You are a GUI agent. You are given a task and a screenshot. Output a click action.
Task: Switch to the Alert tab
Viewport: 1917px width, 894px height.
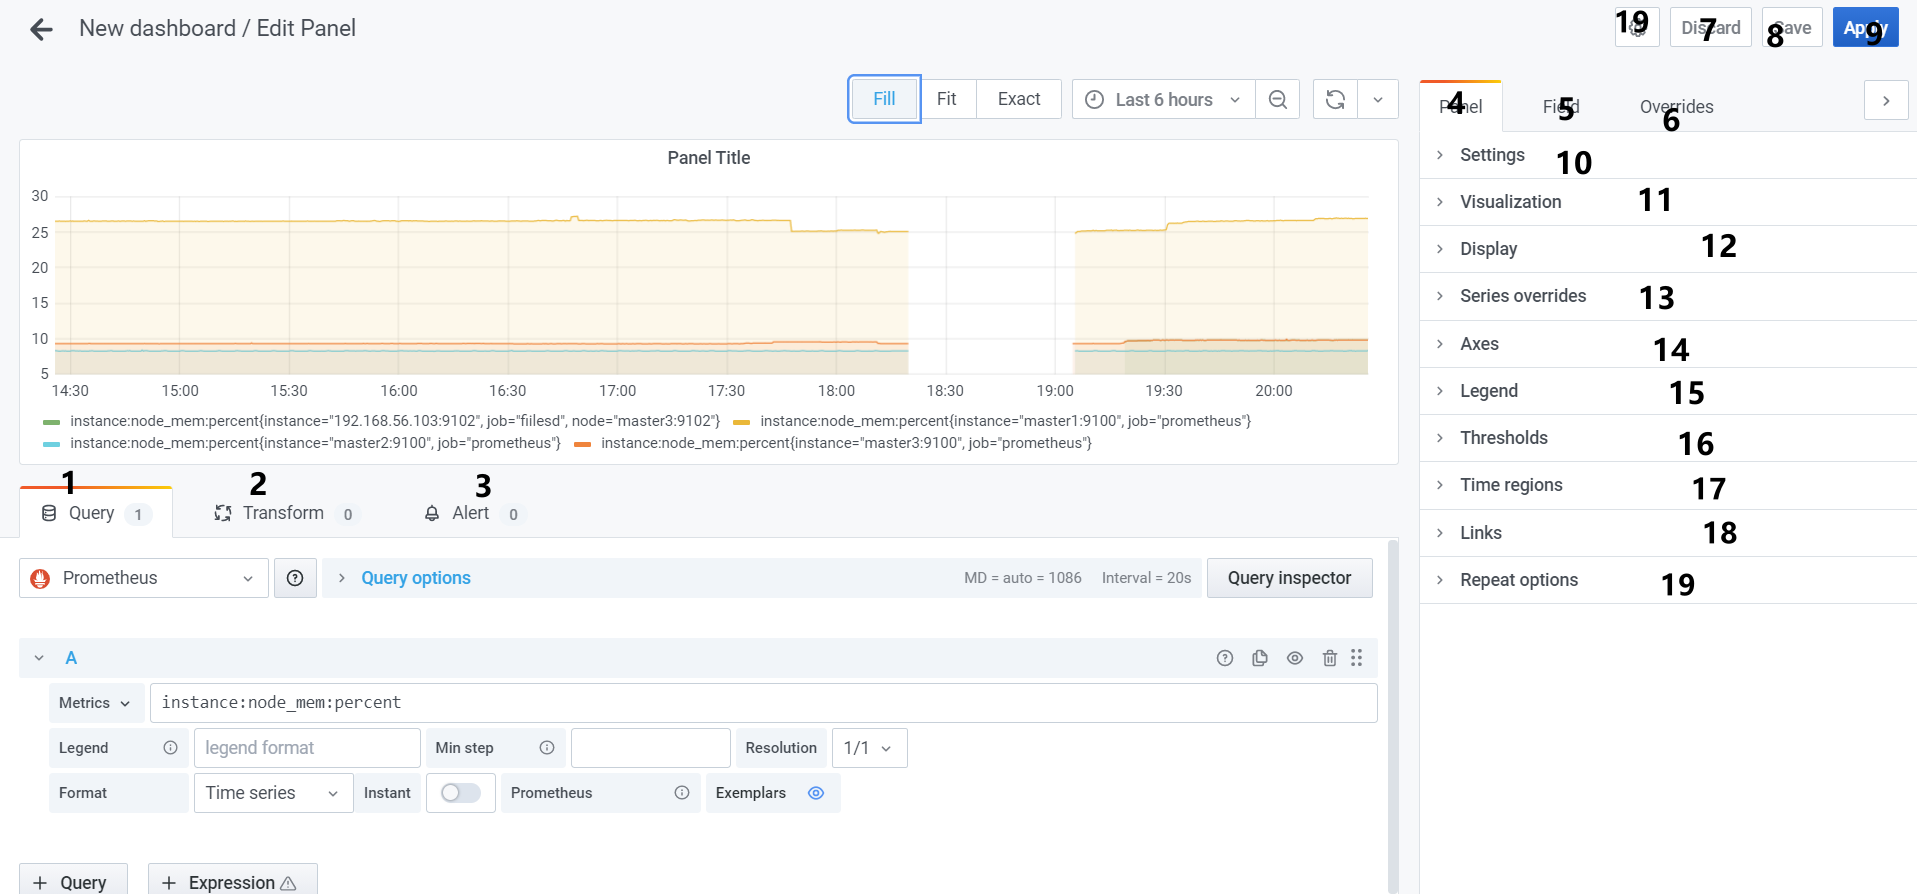pyautogui.click(x=474, y=513)
